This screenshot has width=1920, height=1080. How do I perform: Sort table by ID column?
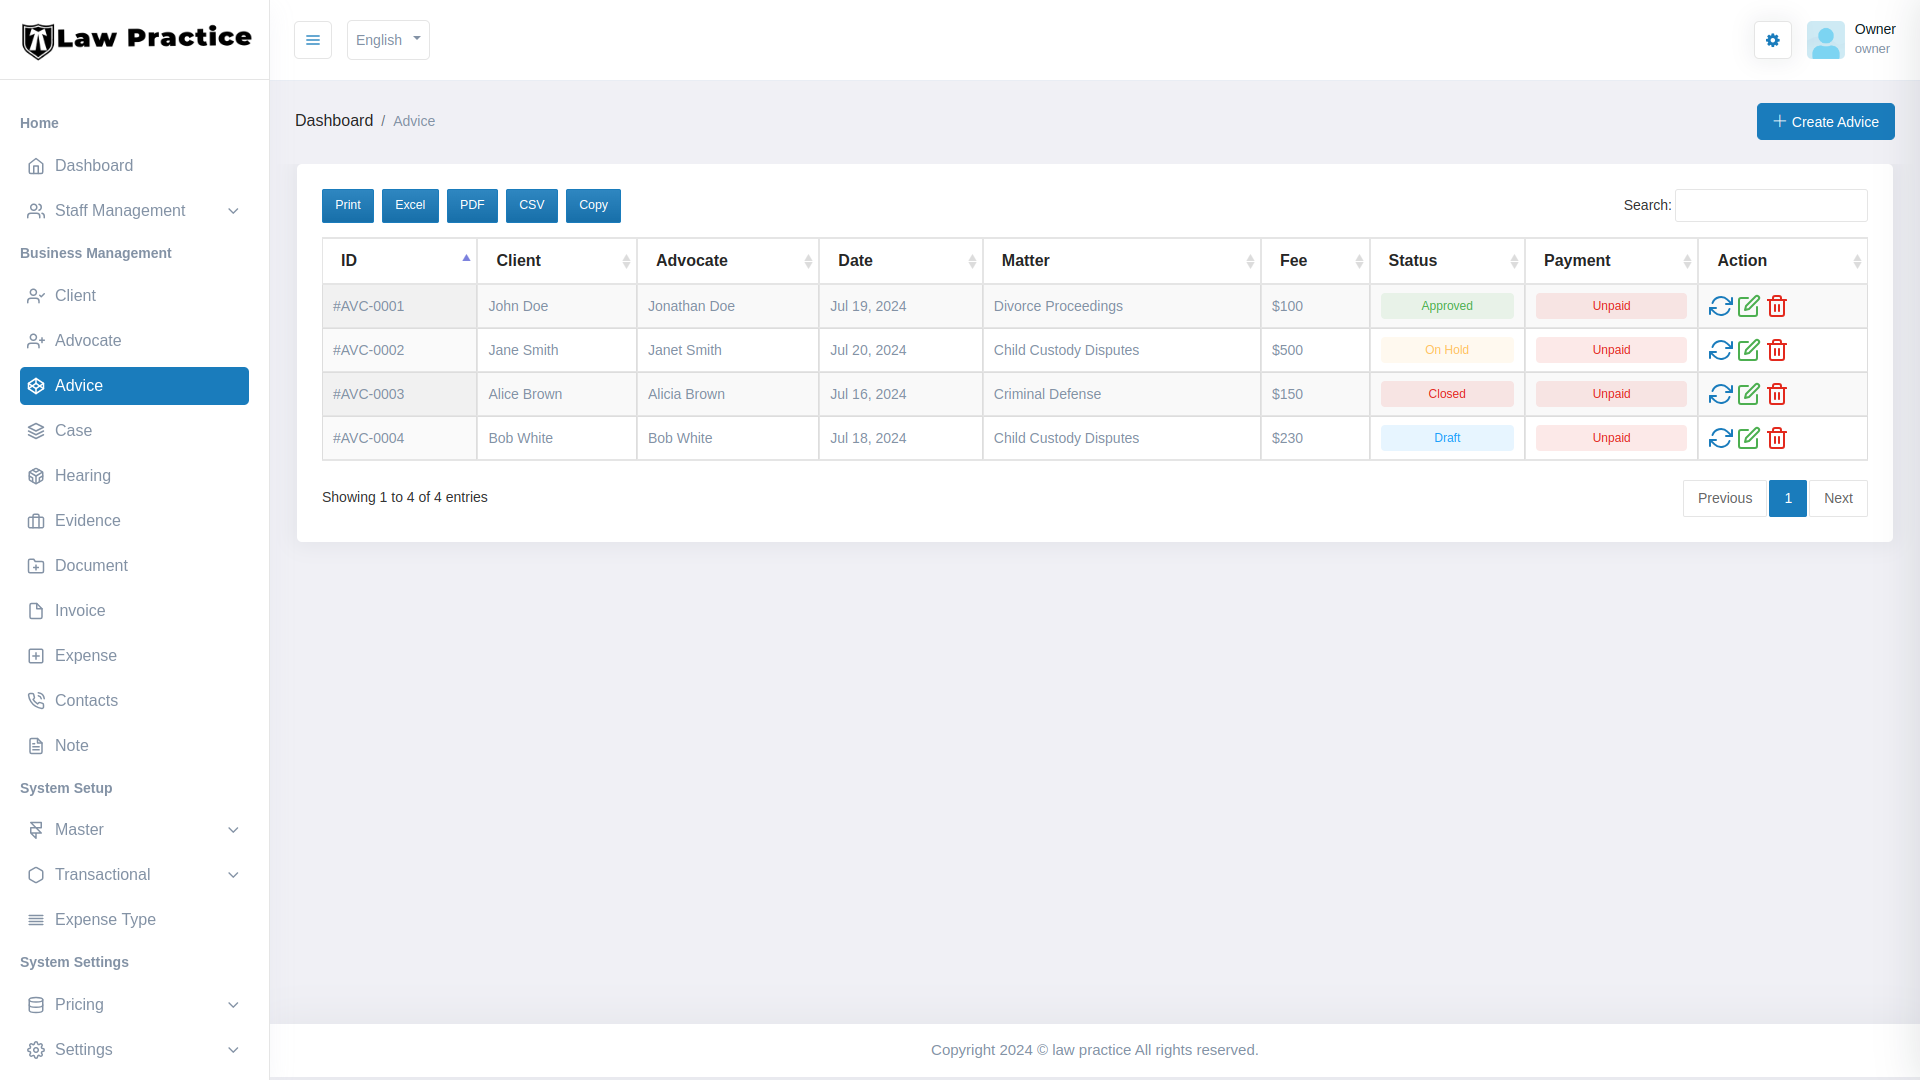click(399, 261)
